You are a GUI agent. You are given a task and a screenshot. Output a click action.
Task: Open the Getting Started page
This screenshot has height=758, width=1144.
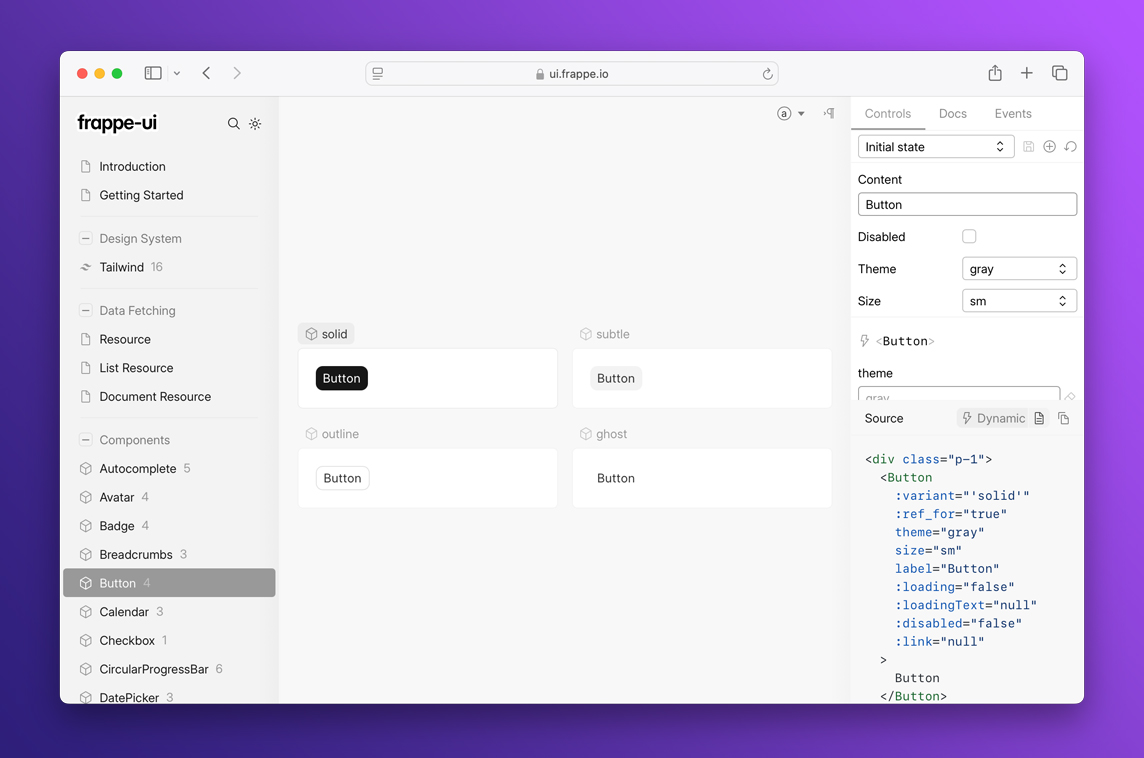[x=141, y=195]
